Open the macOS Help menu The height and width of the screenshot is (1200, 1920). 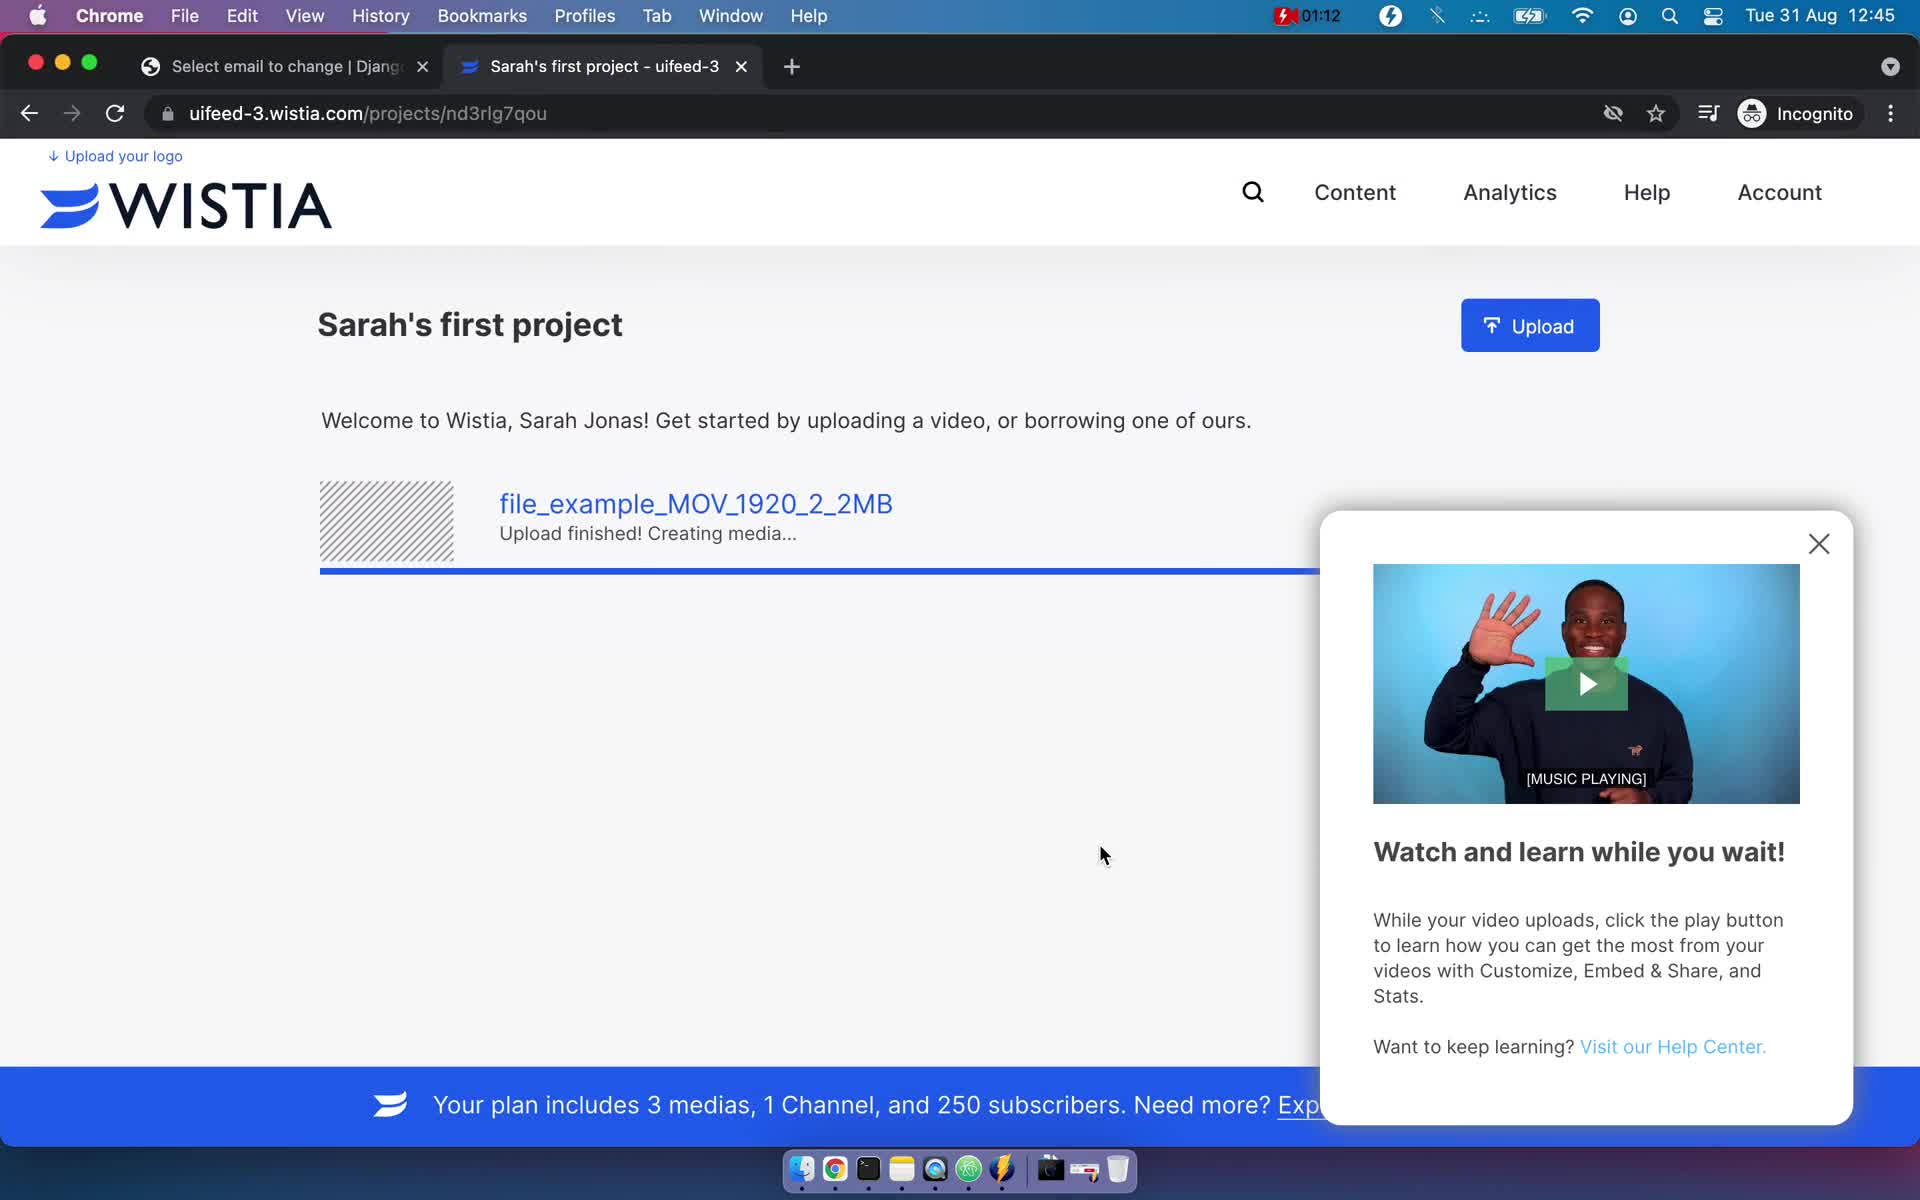(808, 15)
